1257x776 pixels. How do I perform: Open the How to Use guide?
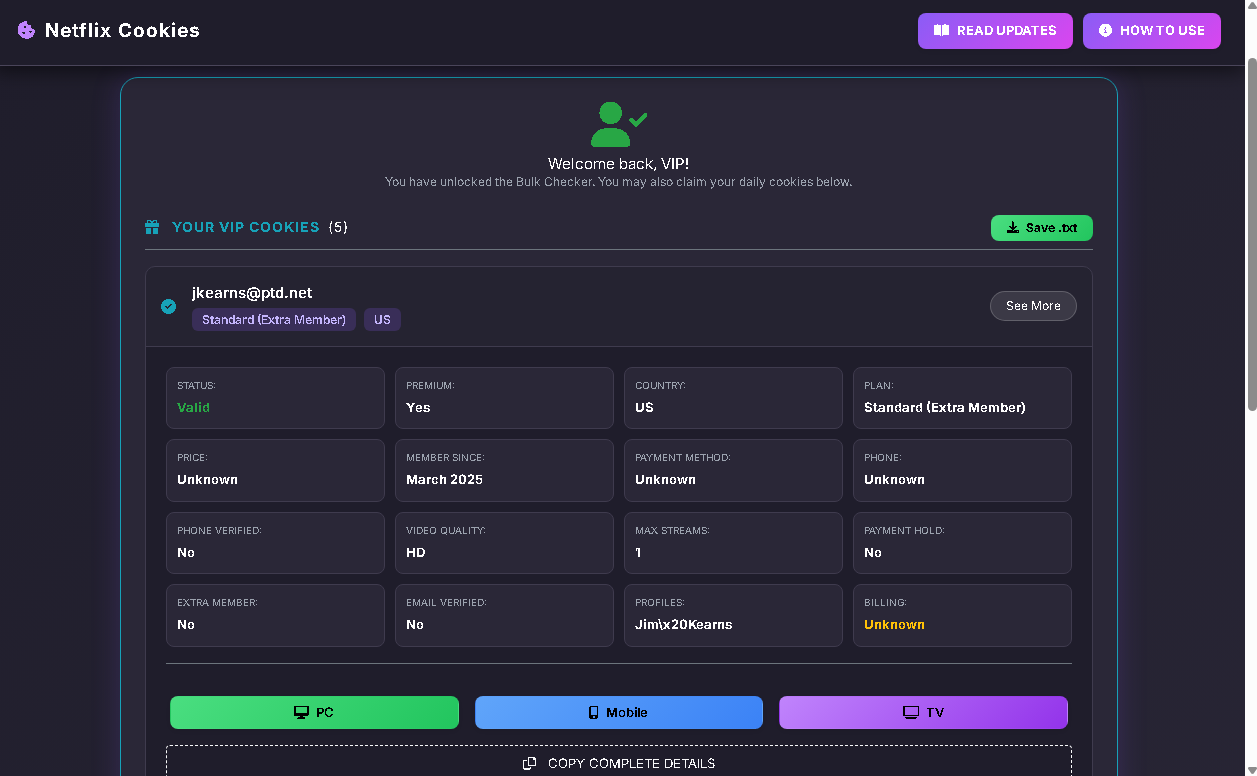pos(1151,31)
